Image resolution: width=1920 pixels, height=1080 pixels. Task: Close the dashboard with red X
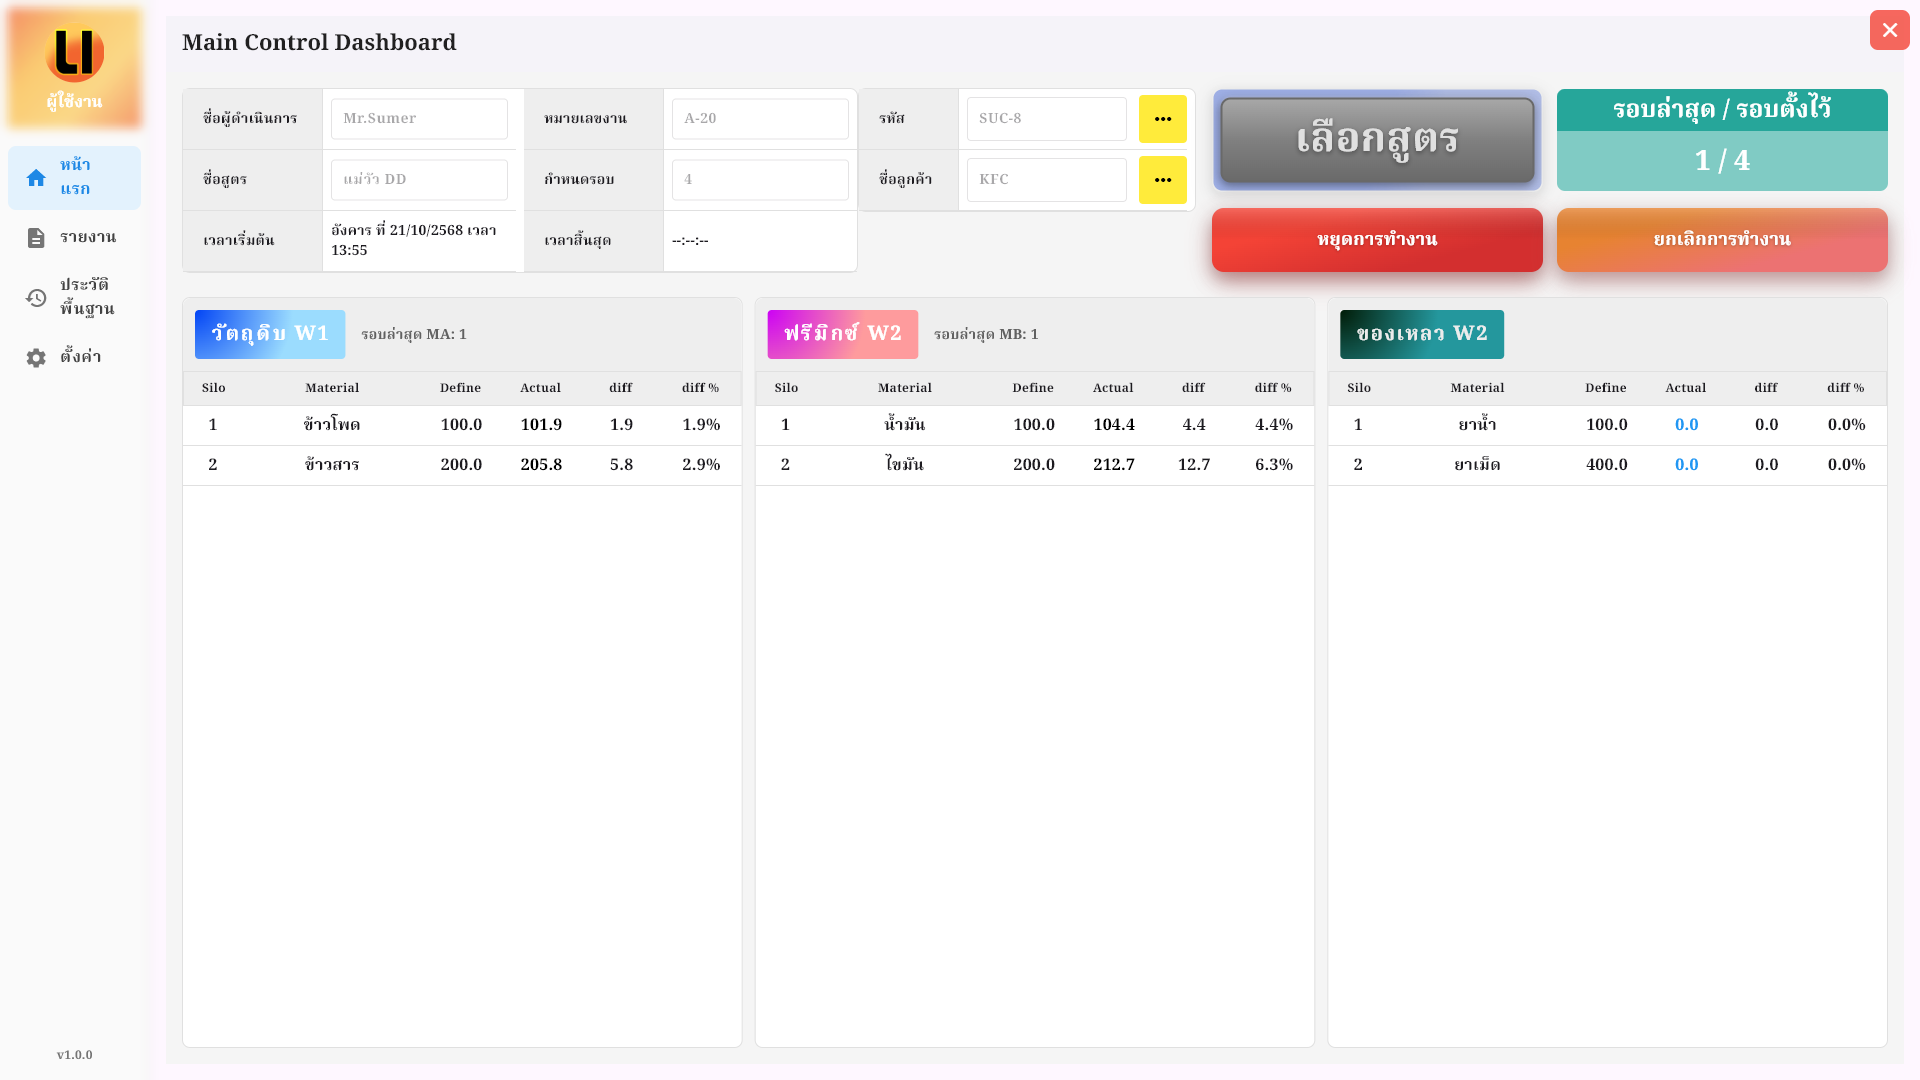point(1889,30)
